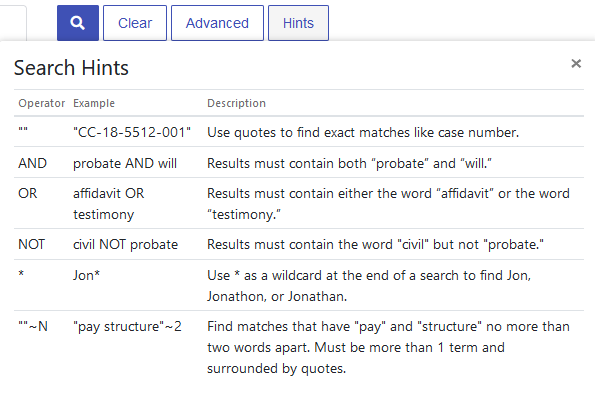
Task: Click the ""~N proximity operator cell
Action: (33, 326)
